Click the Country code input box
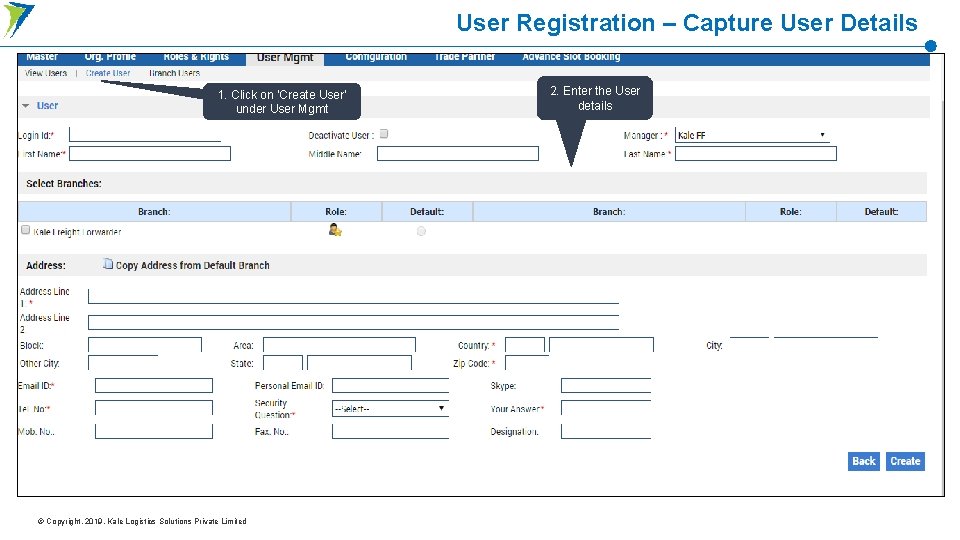 [525, 345]
